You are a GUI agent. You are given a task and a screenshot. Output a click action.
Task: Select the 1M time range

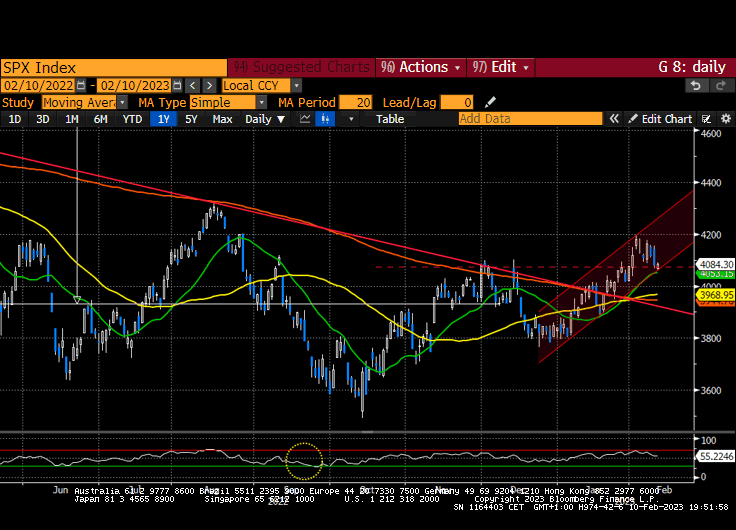click(x=71, y=119)
